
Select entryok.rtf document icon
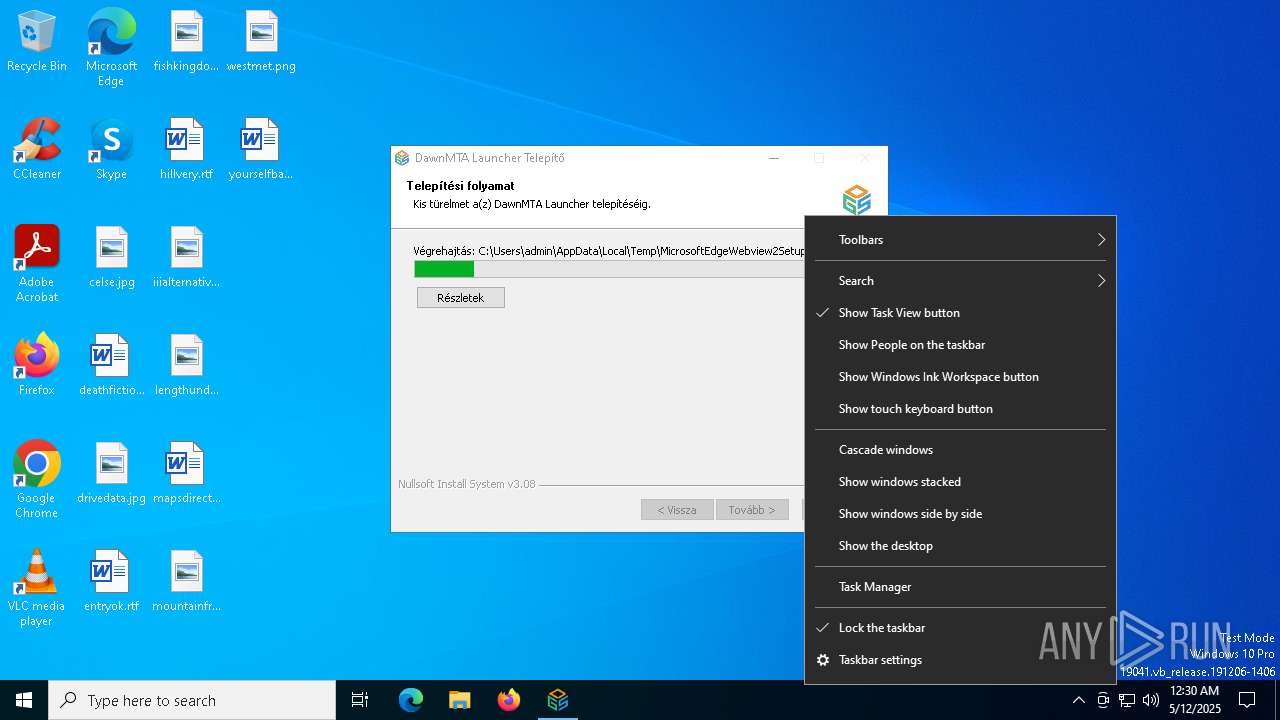point(111,582)
